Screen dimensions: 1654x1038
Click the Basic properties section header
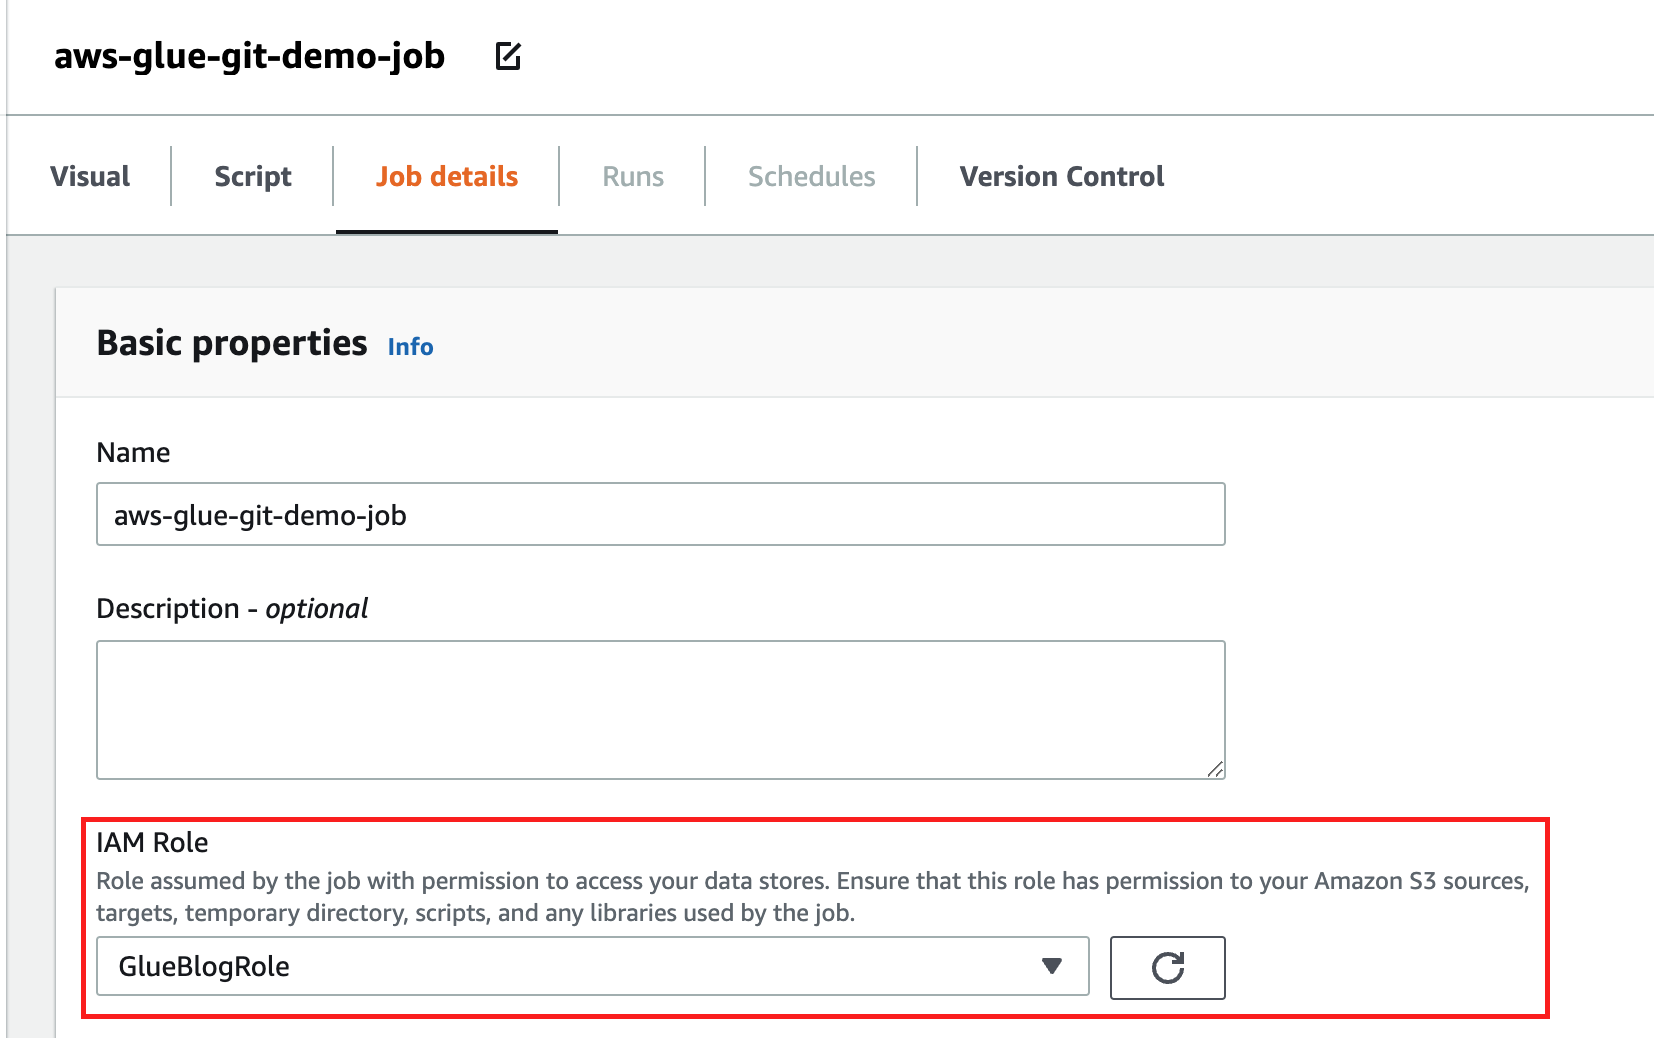point(232,343)
